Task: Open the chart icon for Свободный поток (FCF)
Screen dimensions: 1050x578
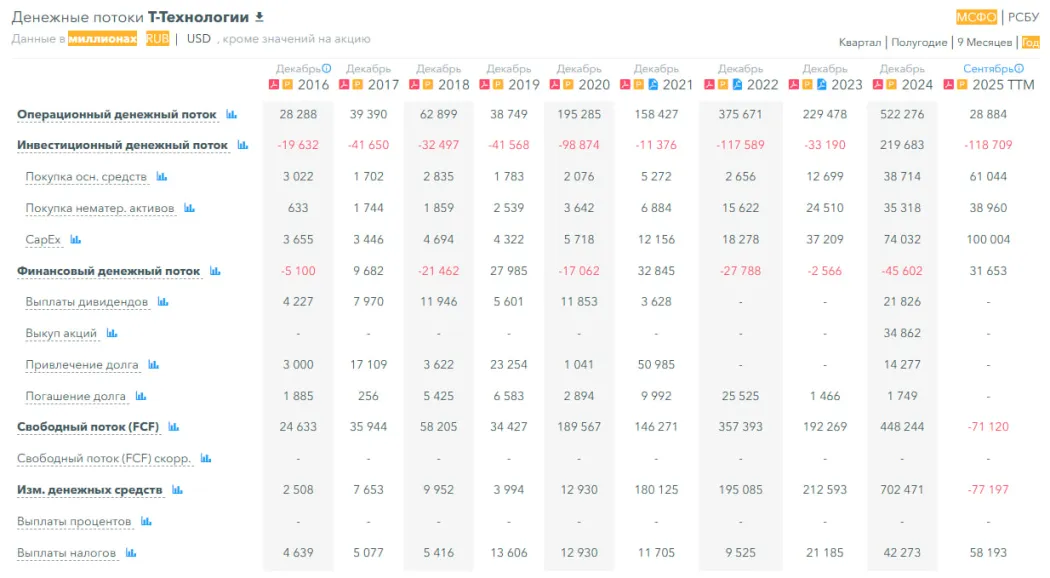Action: pyautogui.click(x=174, y=427)
